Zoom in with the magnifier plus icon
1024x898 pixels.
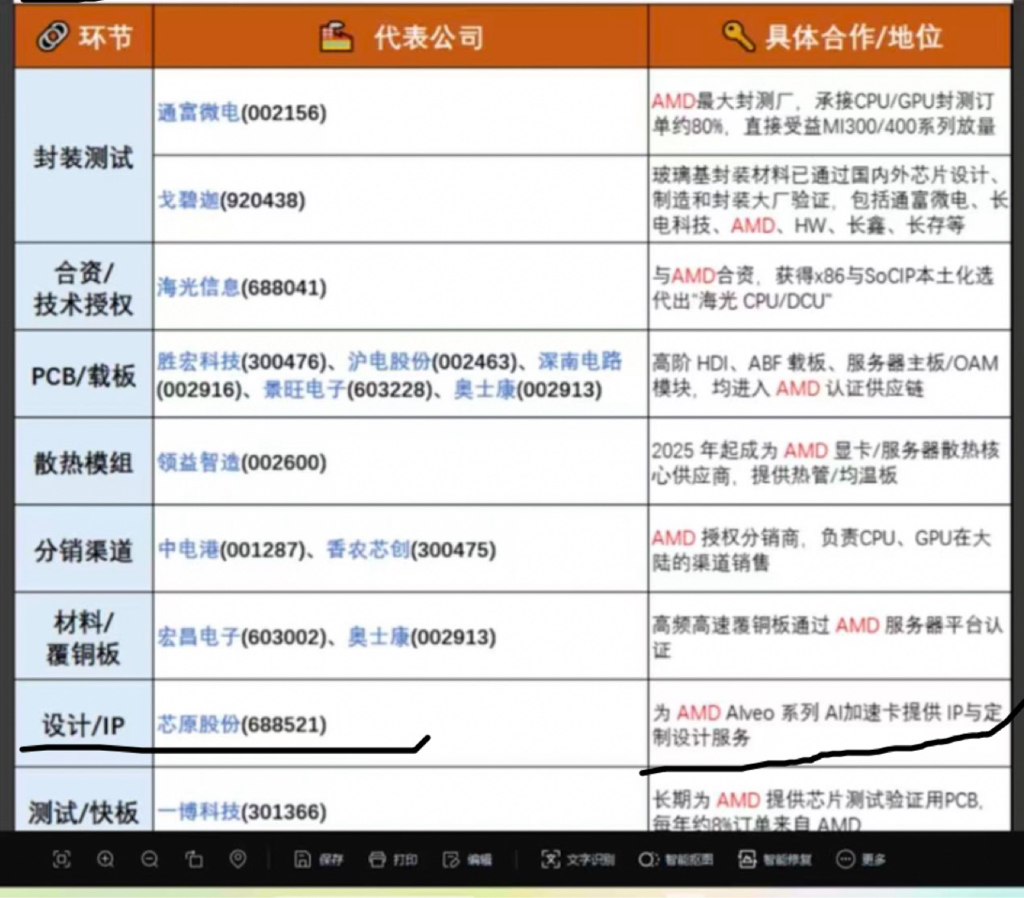[x=105, y=859]
